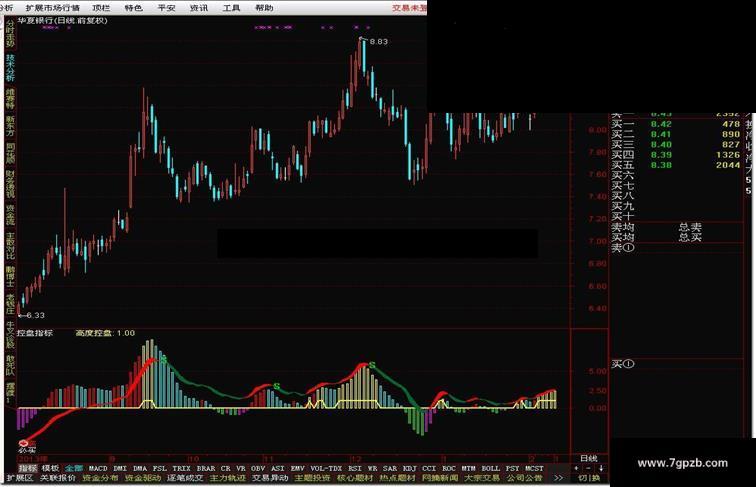
Task: Switch indicator to ROC
Action: coord(449,468)
